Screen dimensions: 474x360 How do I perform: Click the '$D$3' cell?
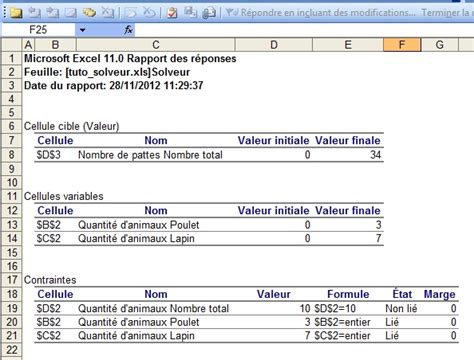(x=49, y=155)
